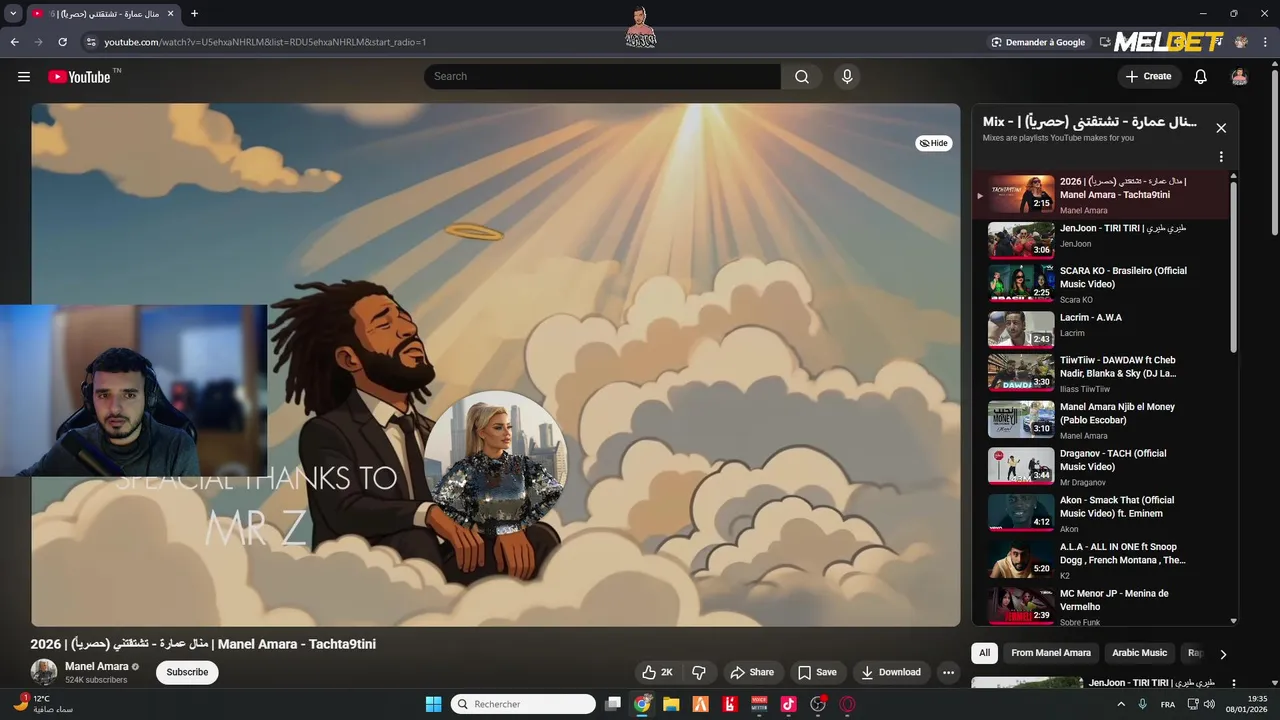
Task: Open the Mix playlist three-dot menu
Action: tap(1221, 157)
